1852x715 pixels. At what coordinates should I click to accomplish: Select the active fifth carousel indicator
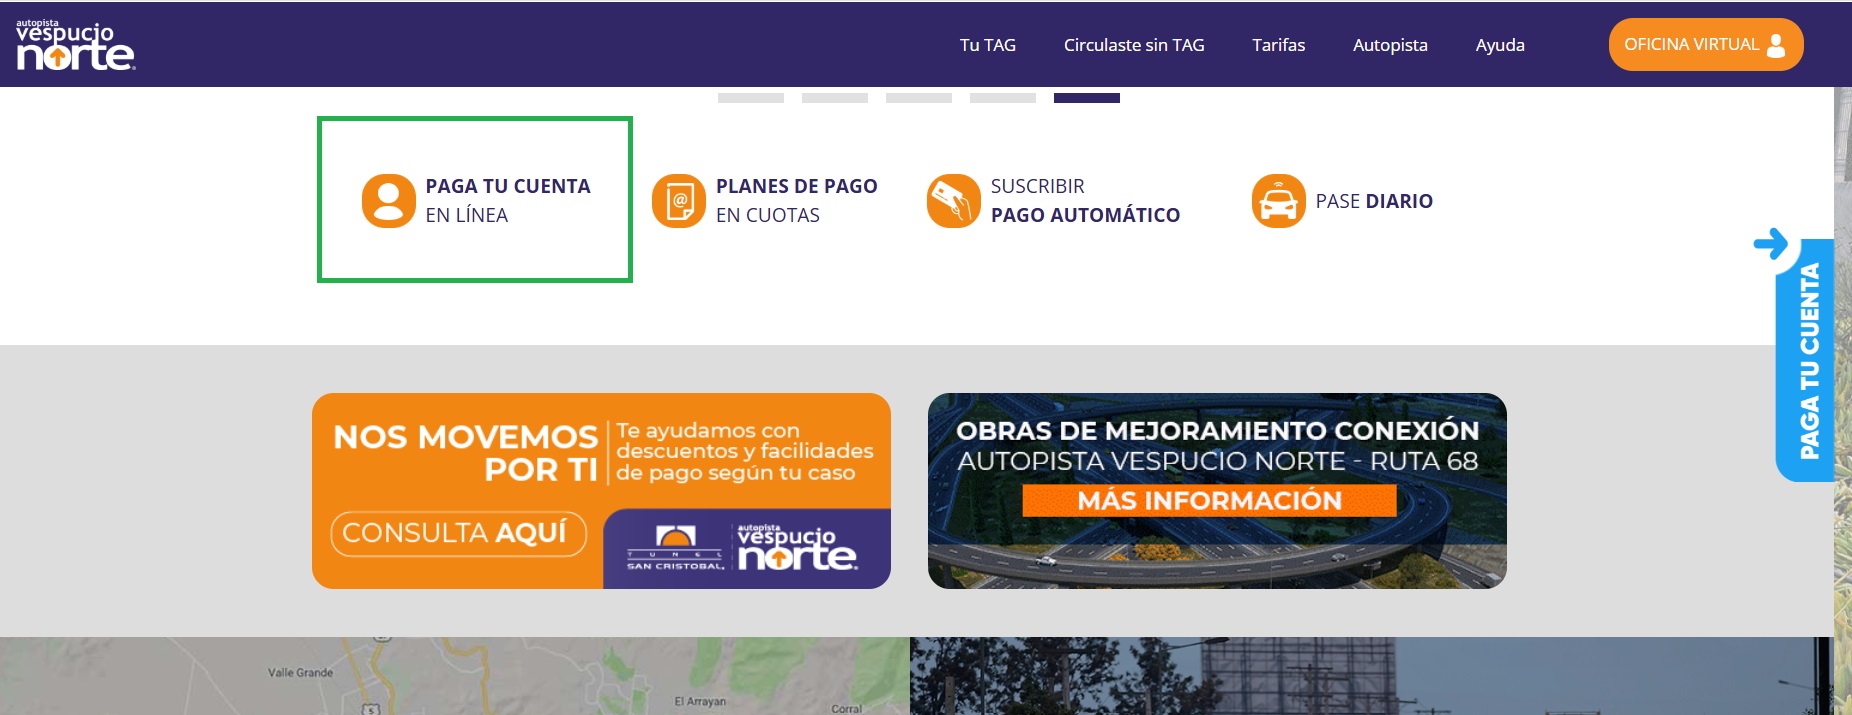(1087, 98)
